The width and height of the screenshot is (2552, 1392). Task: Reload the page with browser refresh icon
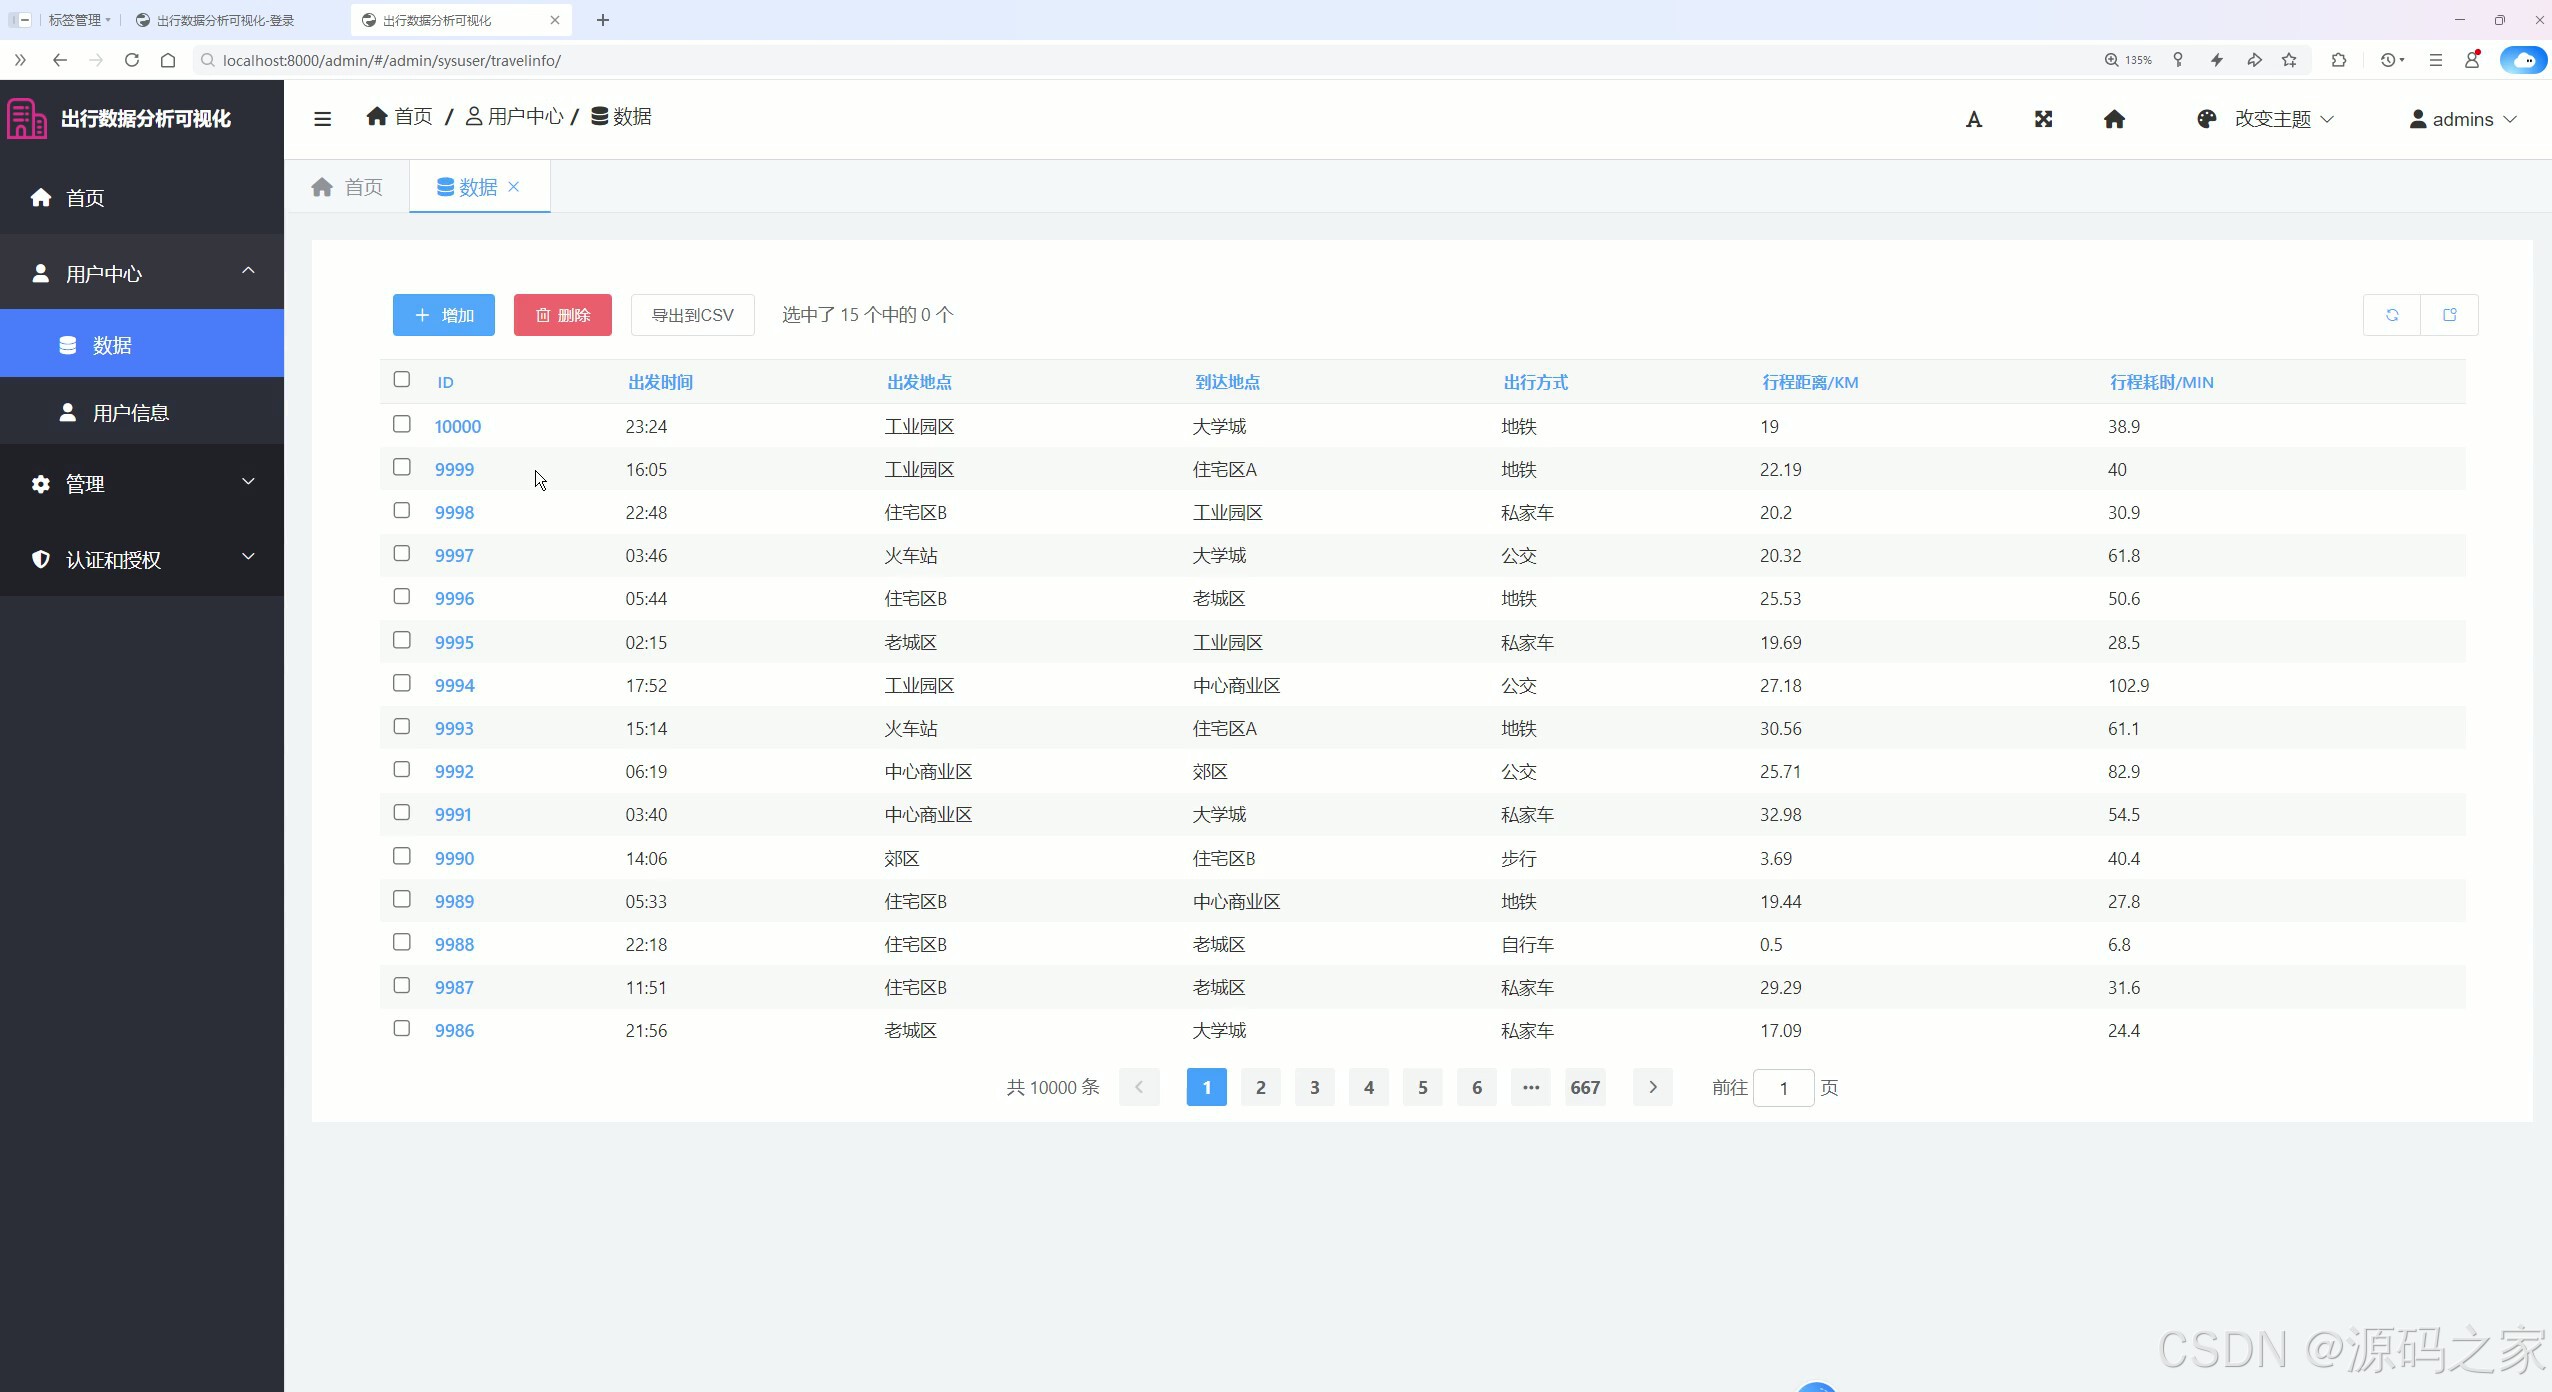tap(131, 60)
